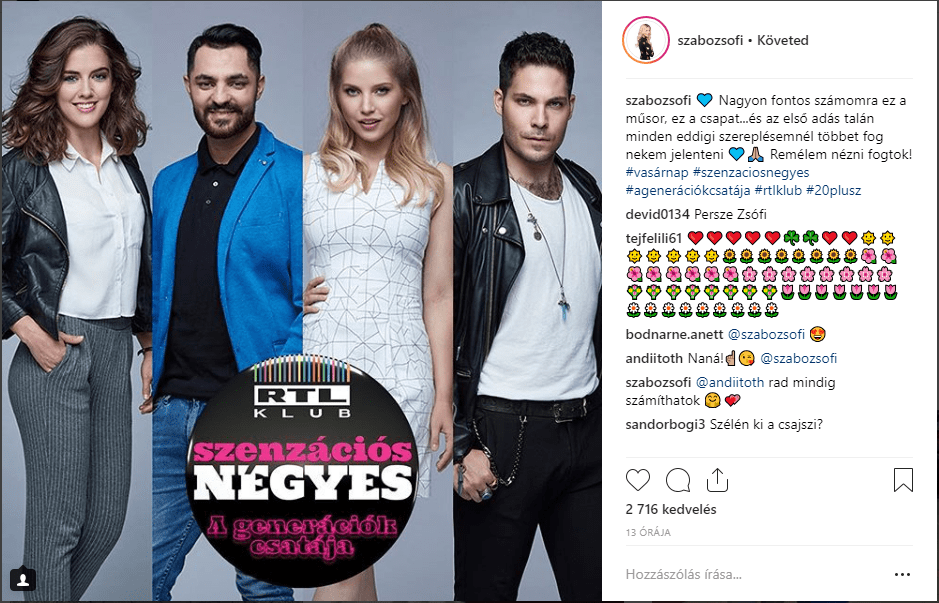This screenshot has height=603, width=939.
Task: Open the 13 órája timestamp link
Action: [648, 532]
